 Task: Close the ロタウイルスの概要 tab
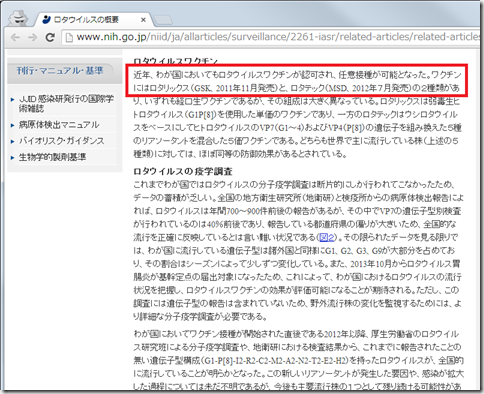coord(143,20)
